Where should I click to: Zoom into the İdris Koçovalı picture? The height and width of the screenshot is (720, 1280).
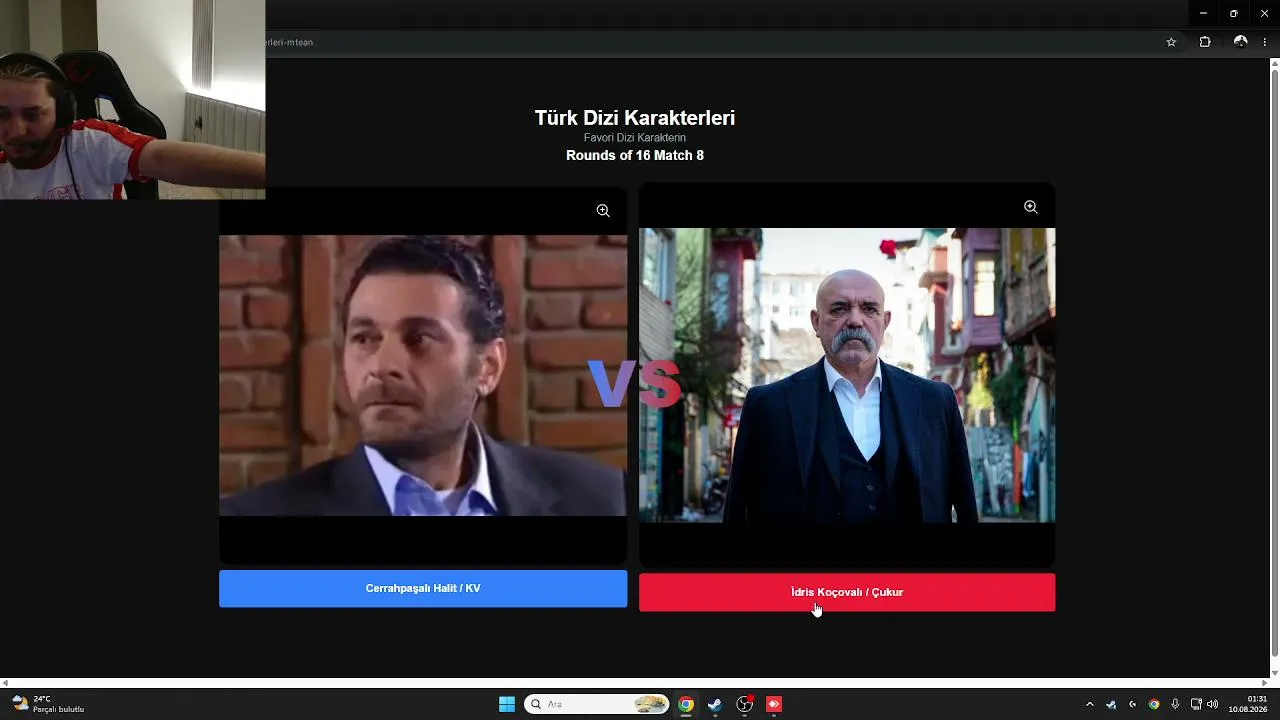click(x=1030, y=207)
